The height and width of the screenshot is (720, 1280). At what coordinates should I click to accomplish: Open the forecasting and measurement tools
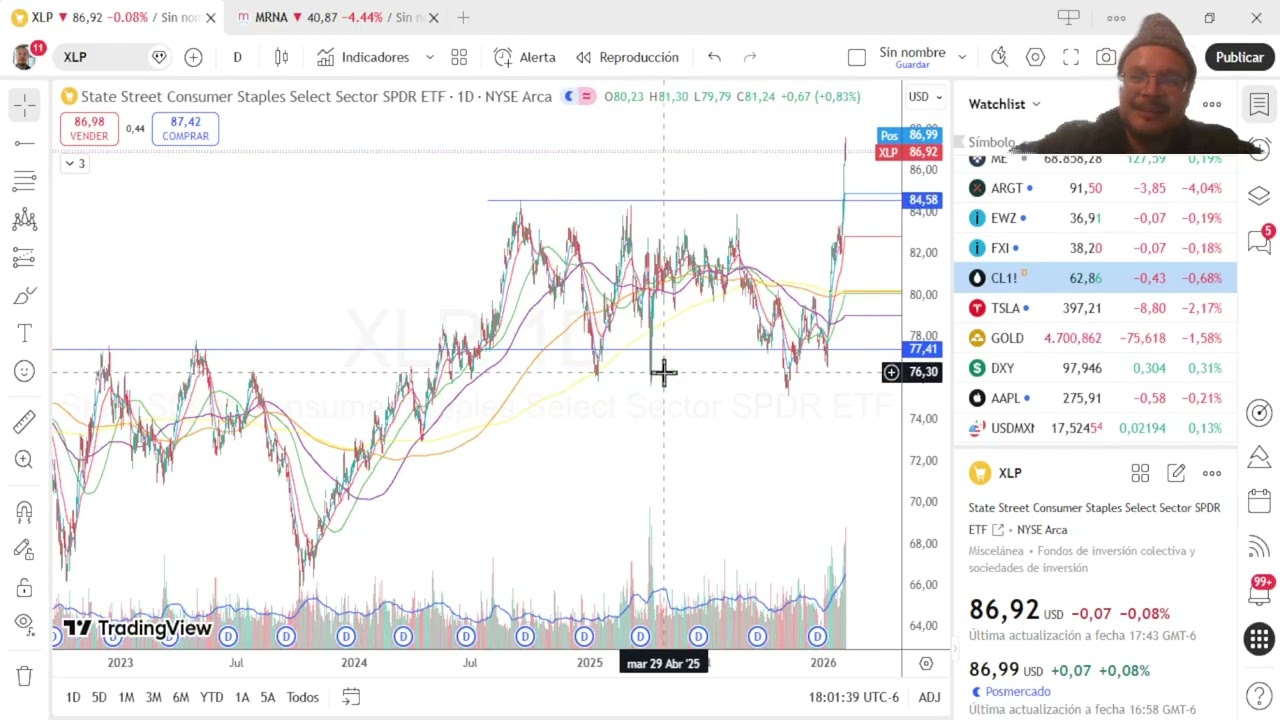(25, 258)
